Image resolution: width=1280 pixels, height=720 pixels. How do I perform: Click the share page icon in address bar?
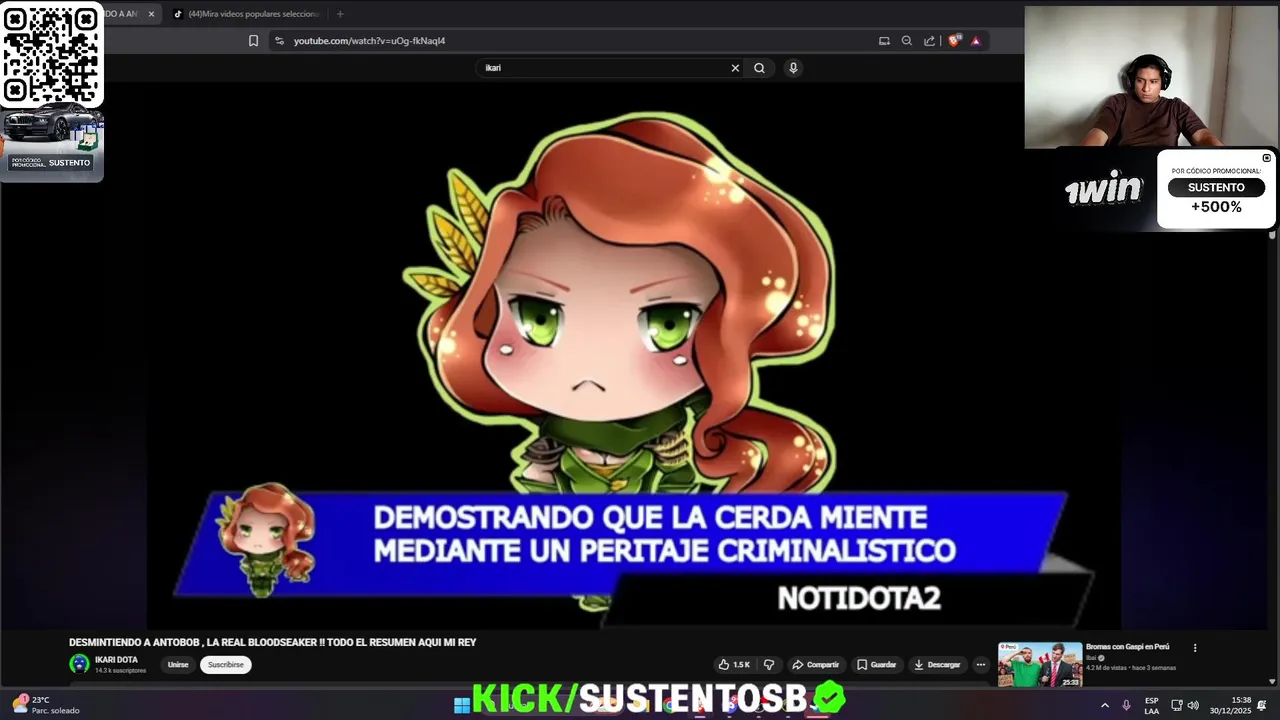pyautogui.click(x=930, y=41)
